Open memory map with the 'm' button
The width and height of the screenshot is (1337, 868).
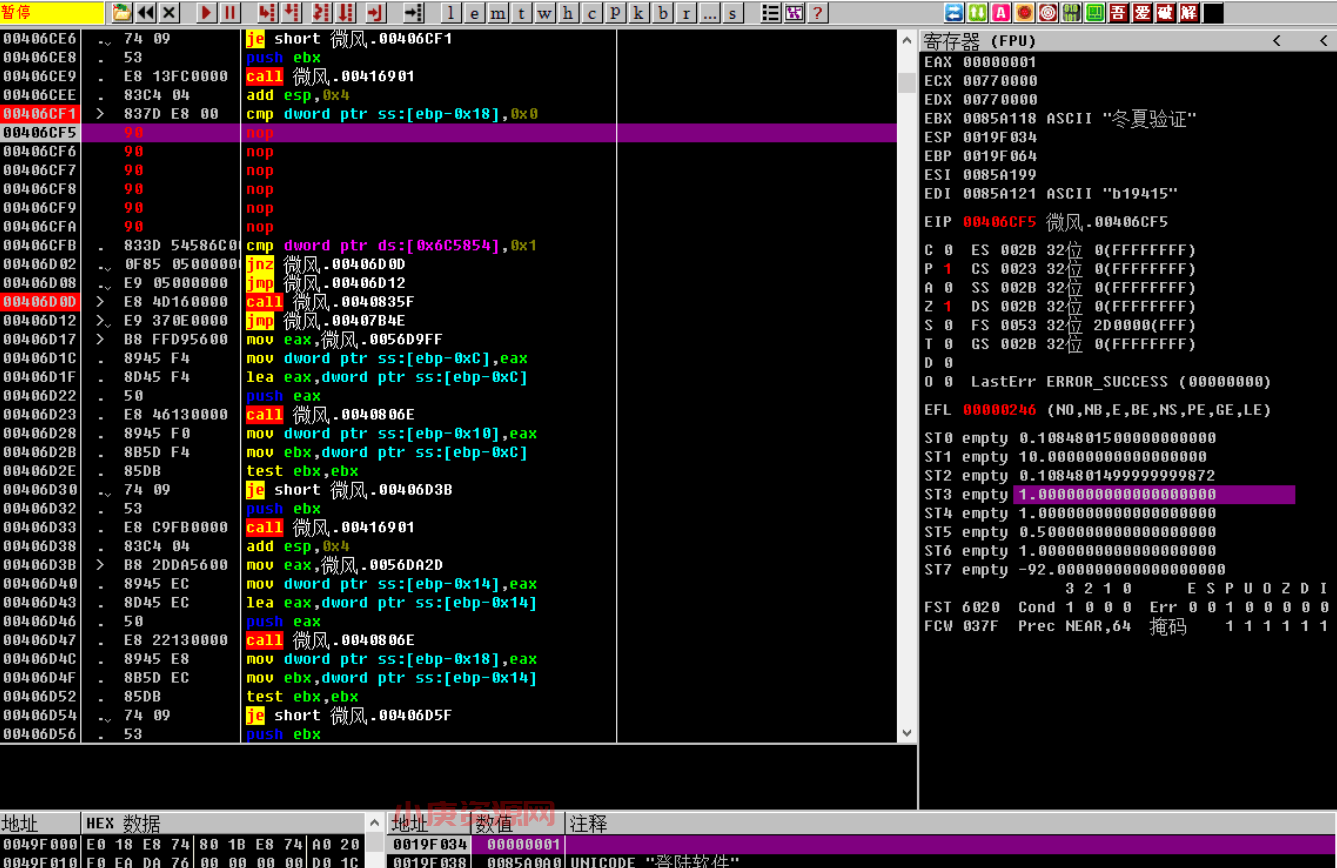coord(497,13)
